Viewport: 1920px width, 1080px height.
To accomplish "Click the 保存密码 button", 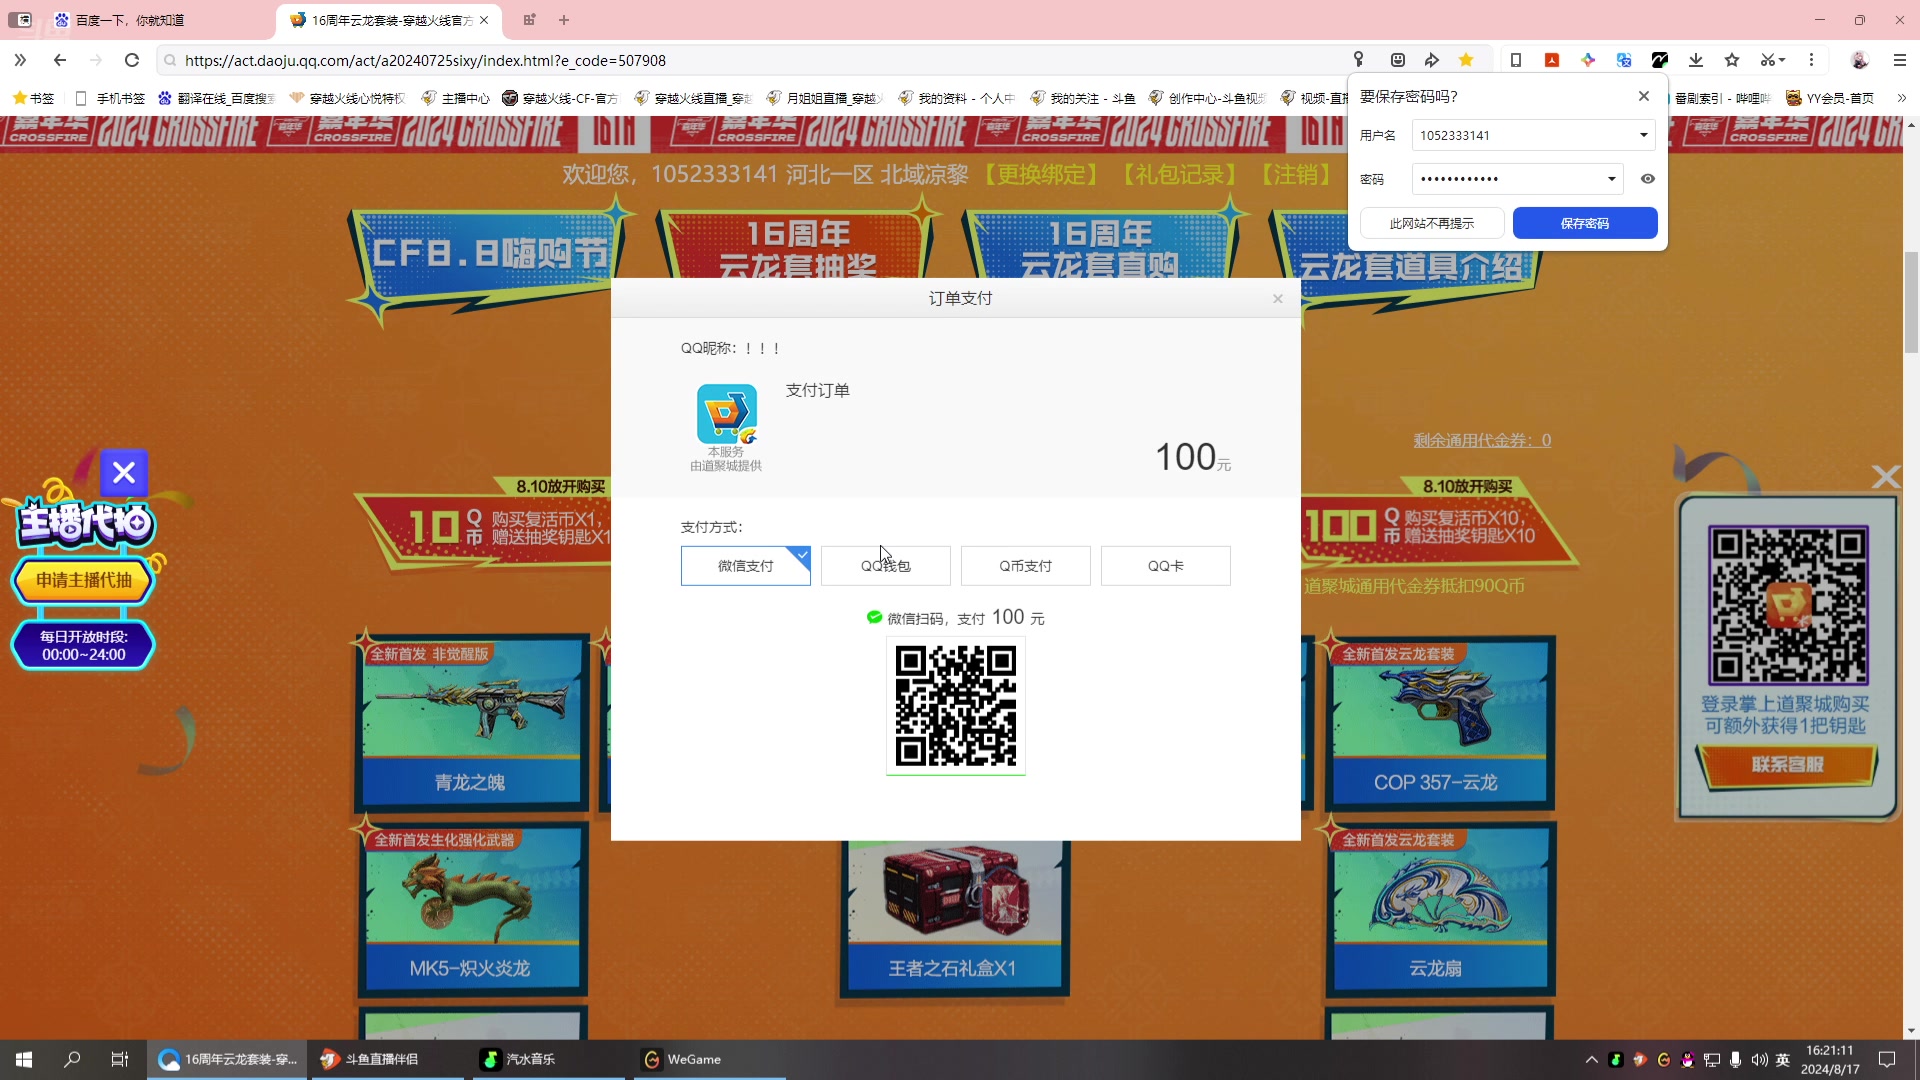I will coord(1585,223).
